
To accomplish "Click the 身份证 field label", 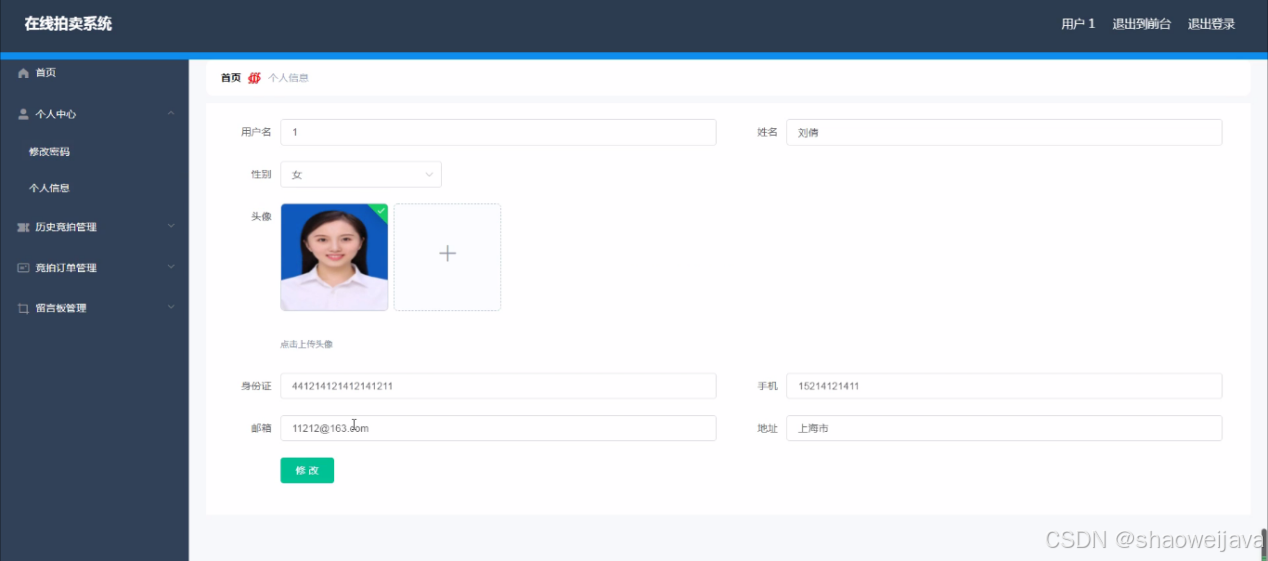I will tap(256, 386).
